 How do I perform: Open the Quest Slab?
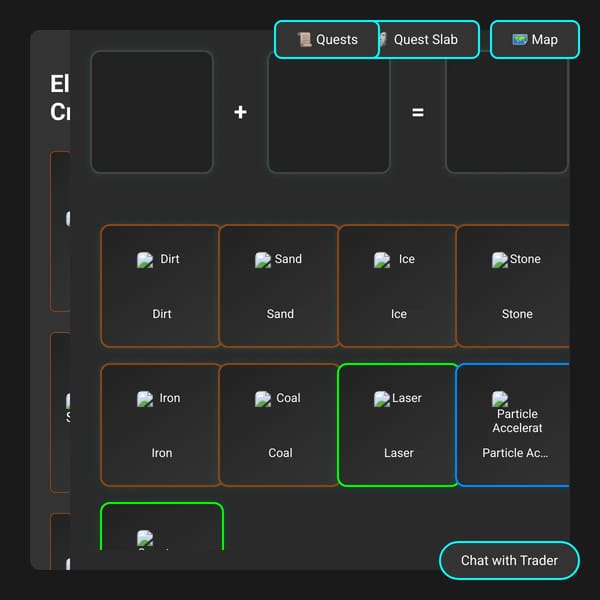(x=429, y=39)
